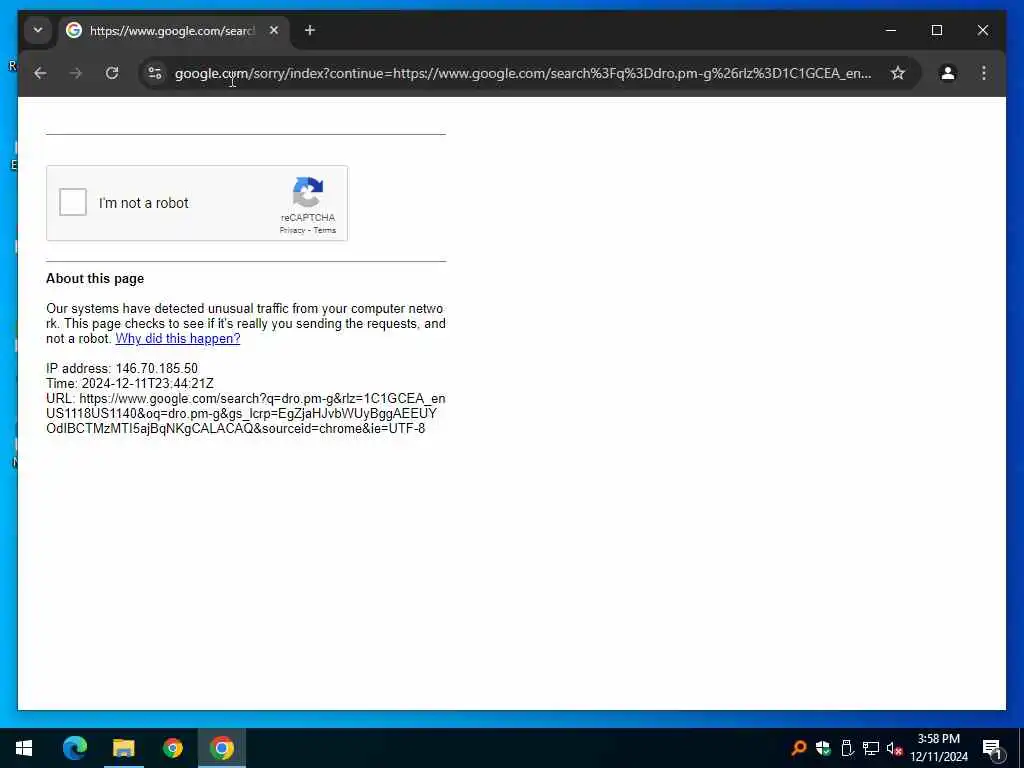Screen dimensions: 1024x768
Task: Open the notification center icon
Action: point(992,748)
